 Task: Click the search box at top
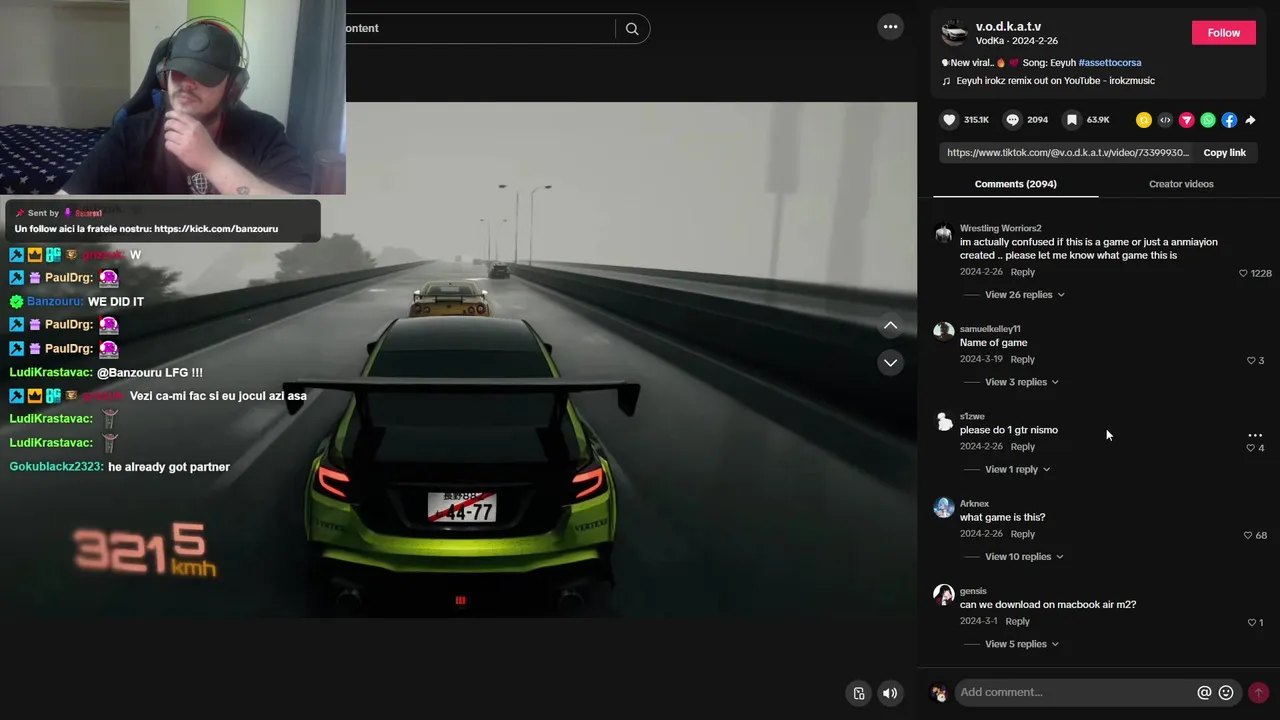[480, 28]
